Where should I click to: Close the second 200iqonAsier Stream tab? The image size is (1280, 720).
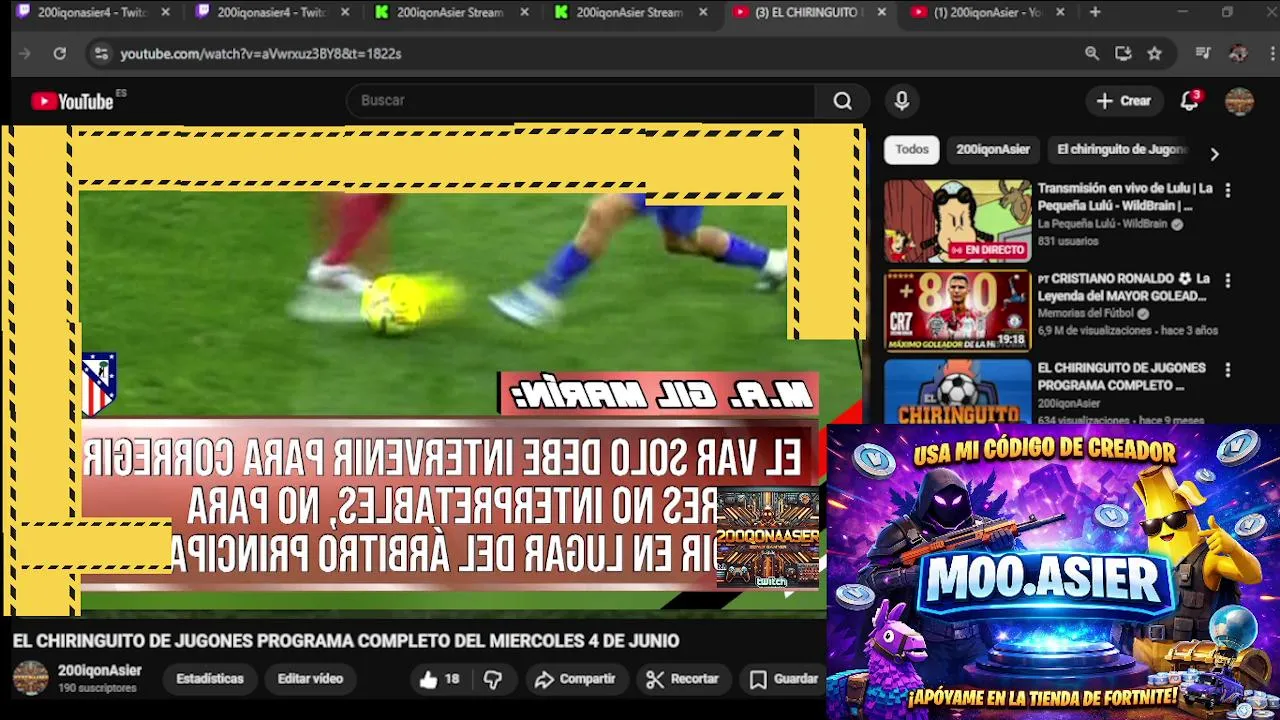pyautogui.click(x=702, y=13)
